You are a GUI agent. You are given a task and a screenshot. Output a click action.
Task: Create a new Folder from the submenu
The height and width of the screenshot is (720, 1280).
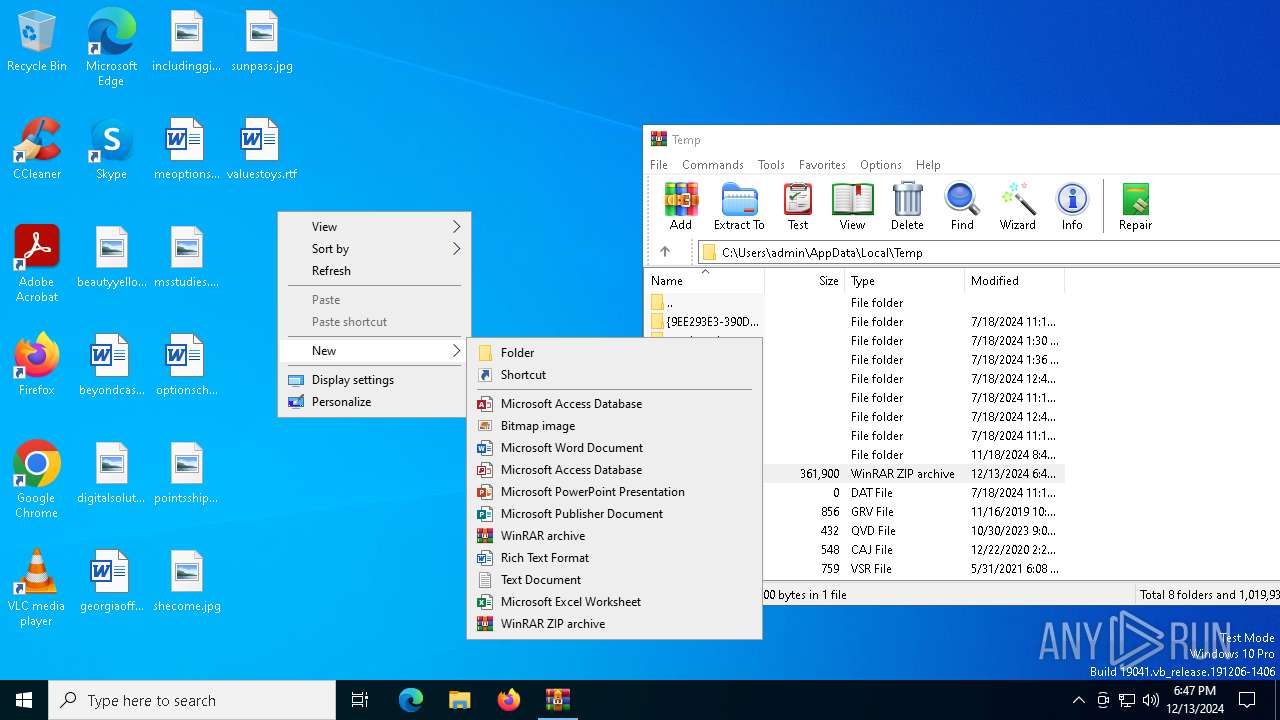614,353
